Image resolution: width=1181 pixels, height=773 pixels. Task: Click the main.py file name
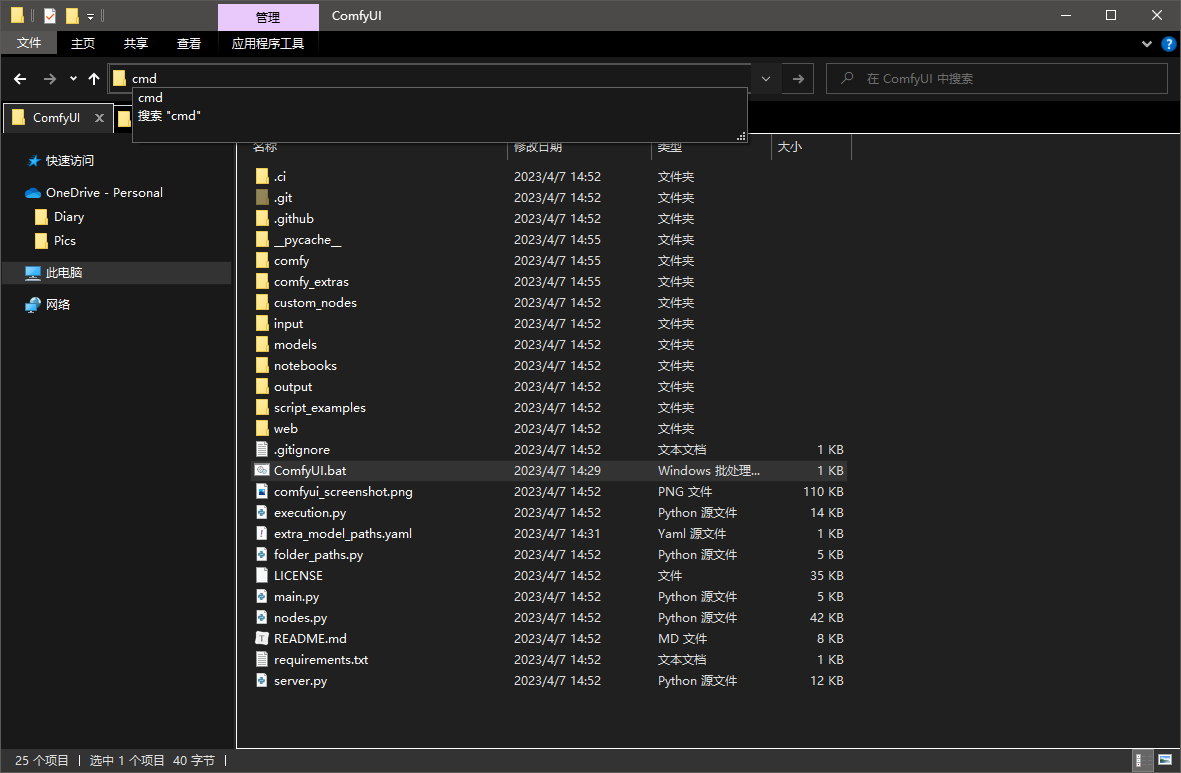tap(297, 597)
